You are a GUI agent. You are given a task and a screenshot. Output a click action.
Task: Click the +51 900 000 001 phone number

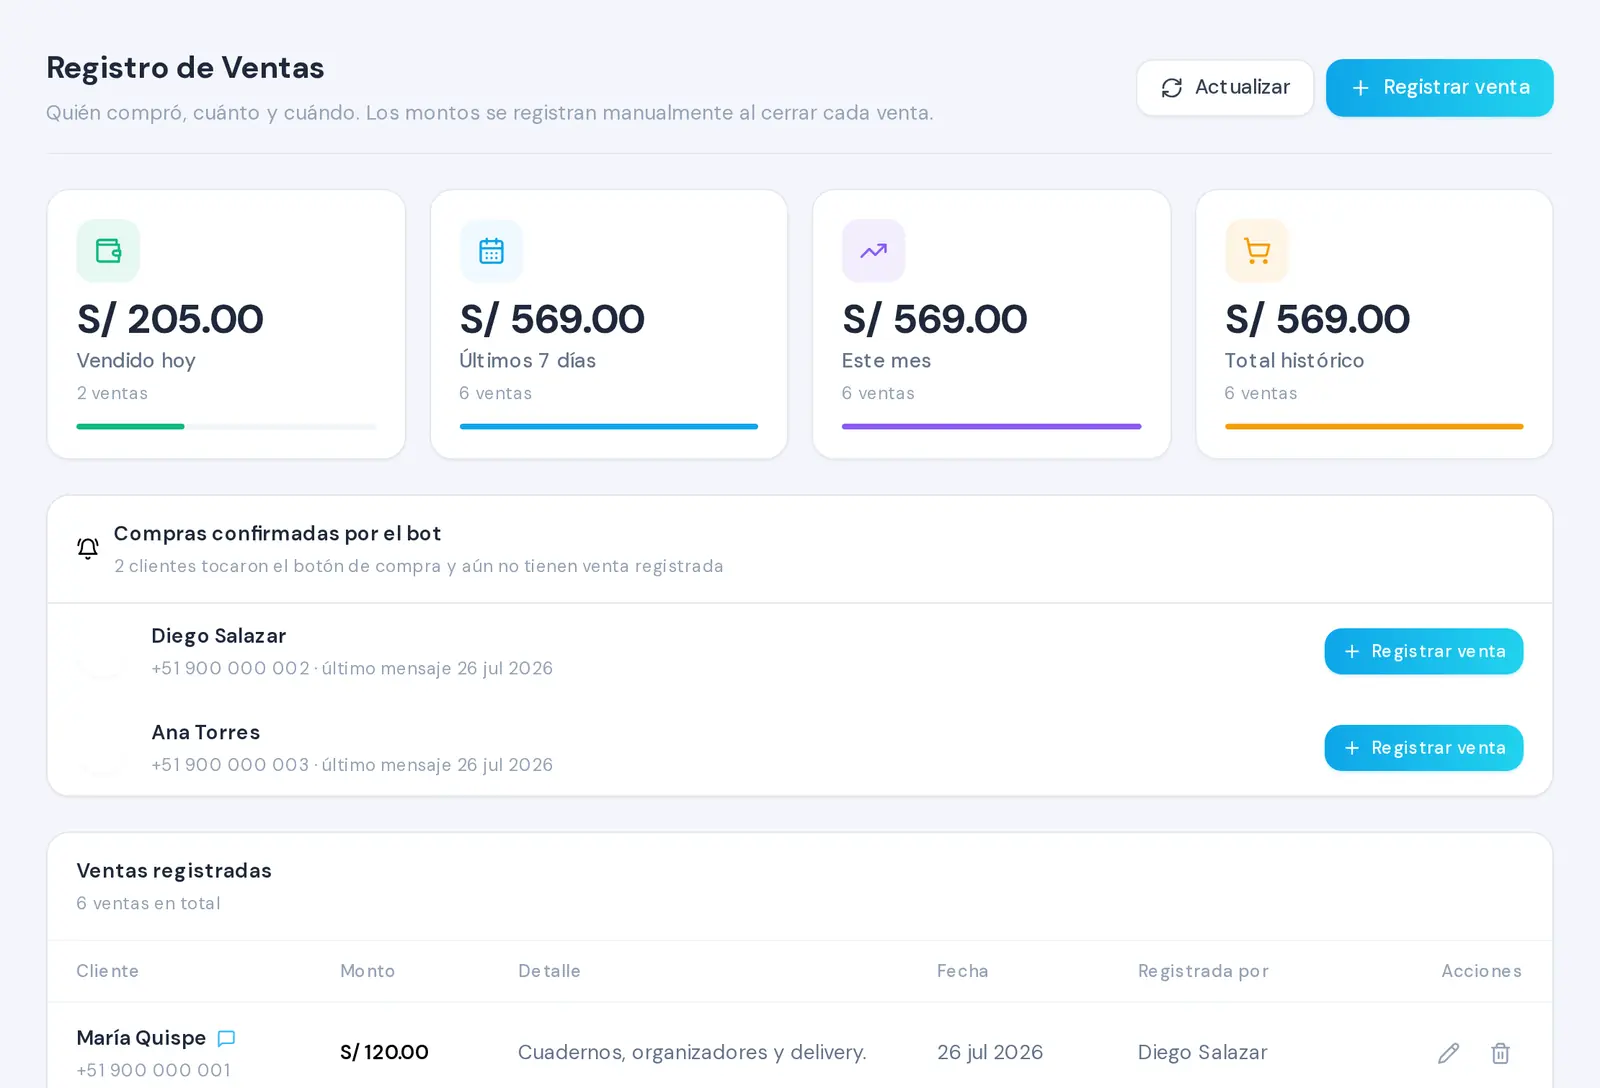click(x=154, y=1070)
